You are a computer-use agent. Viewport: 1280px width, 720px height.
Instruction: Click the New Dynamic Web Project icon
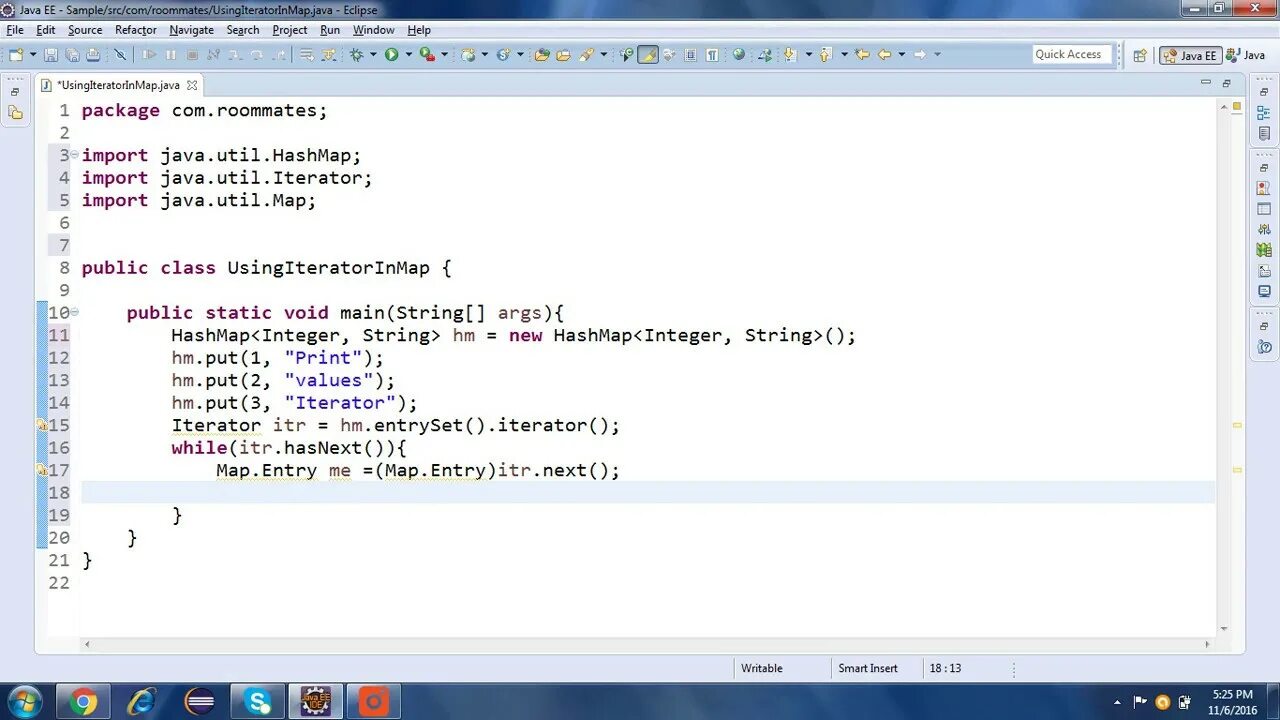point(467,55)
